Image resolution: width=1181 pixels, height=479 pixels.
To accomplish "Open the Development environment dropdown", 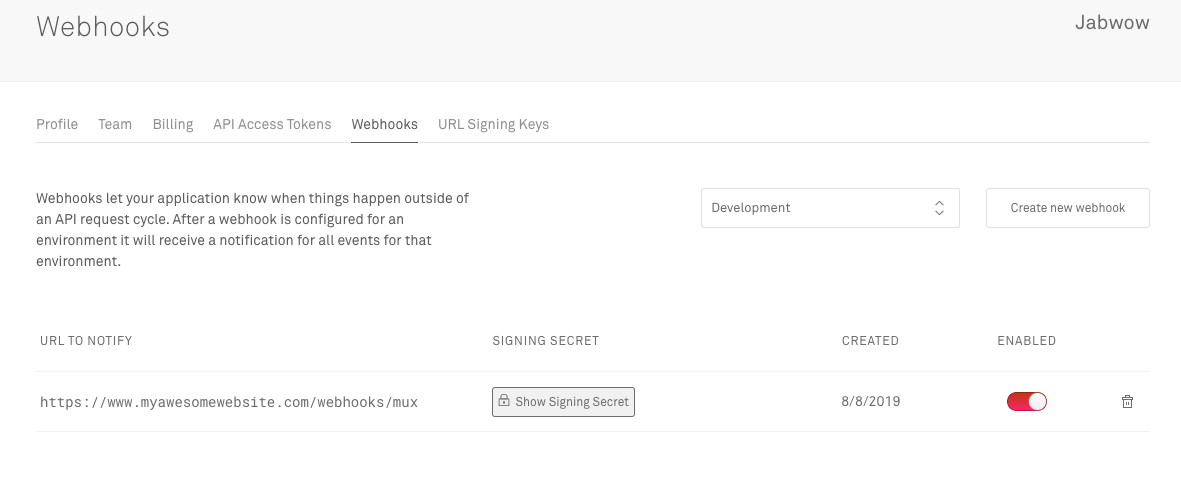I will [x=830, y=208].
